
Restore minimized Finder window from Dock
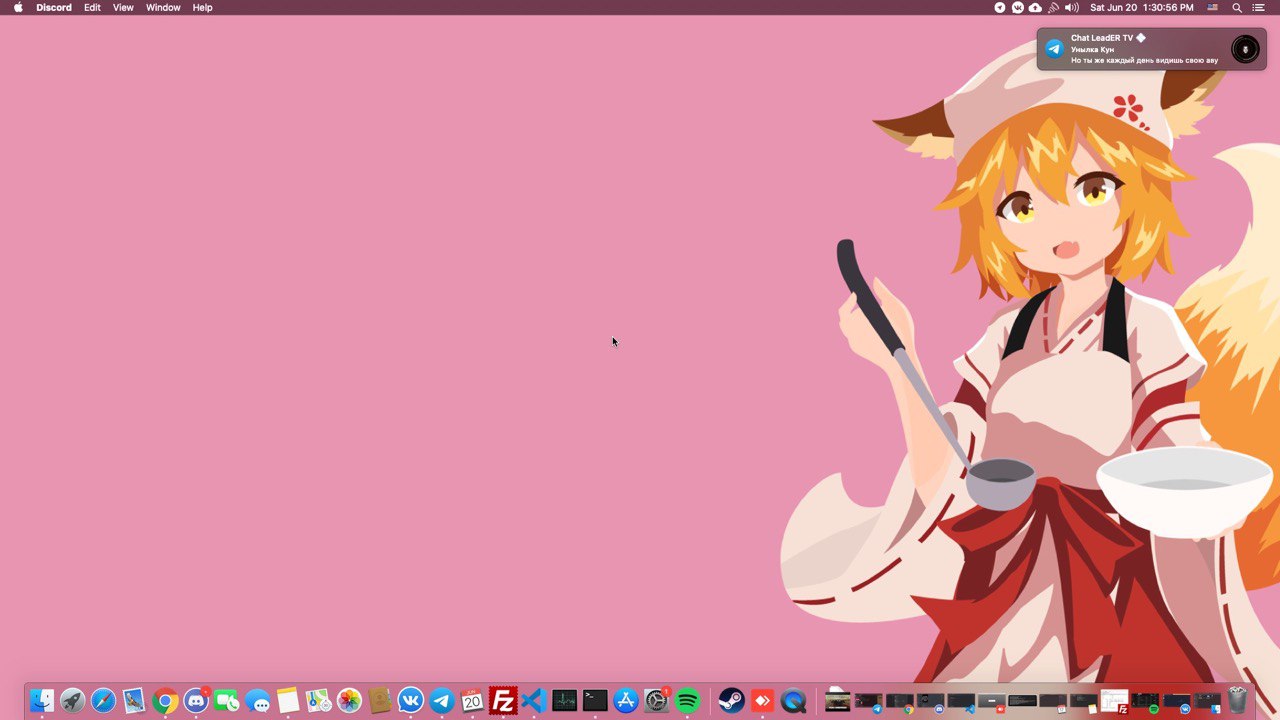(1208, 702)
